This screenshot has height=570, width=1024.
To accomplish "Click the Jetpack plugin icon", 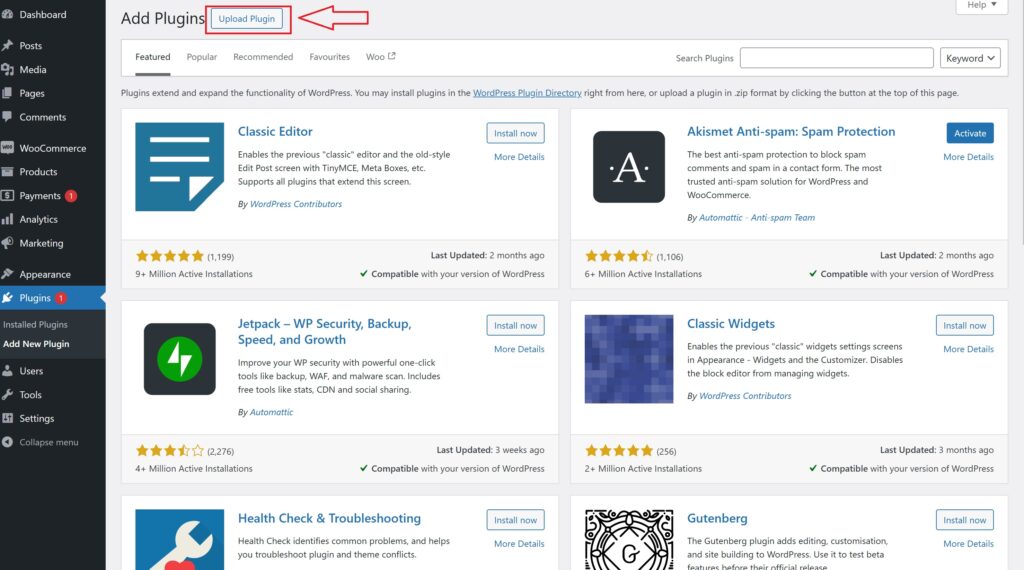I will click(x=179, y=359).
